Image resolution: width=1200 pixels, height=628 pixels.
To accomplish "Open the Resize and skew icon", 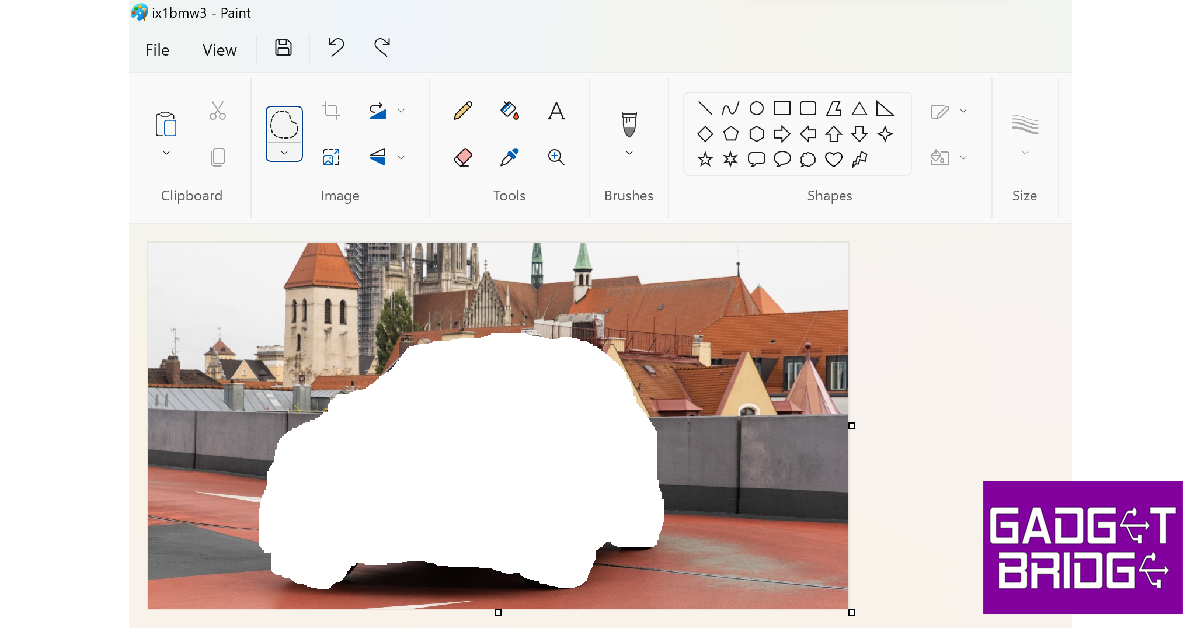I will click(330, 156).
